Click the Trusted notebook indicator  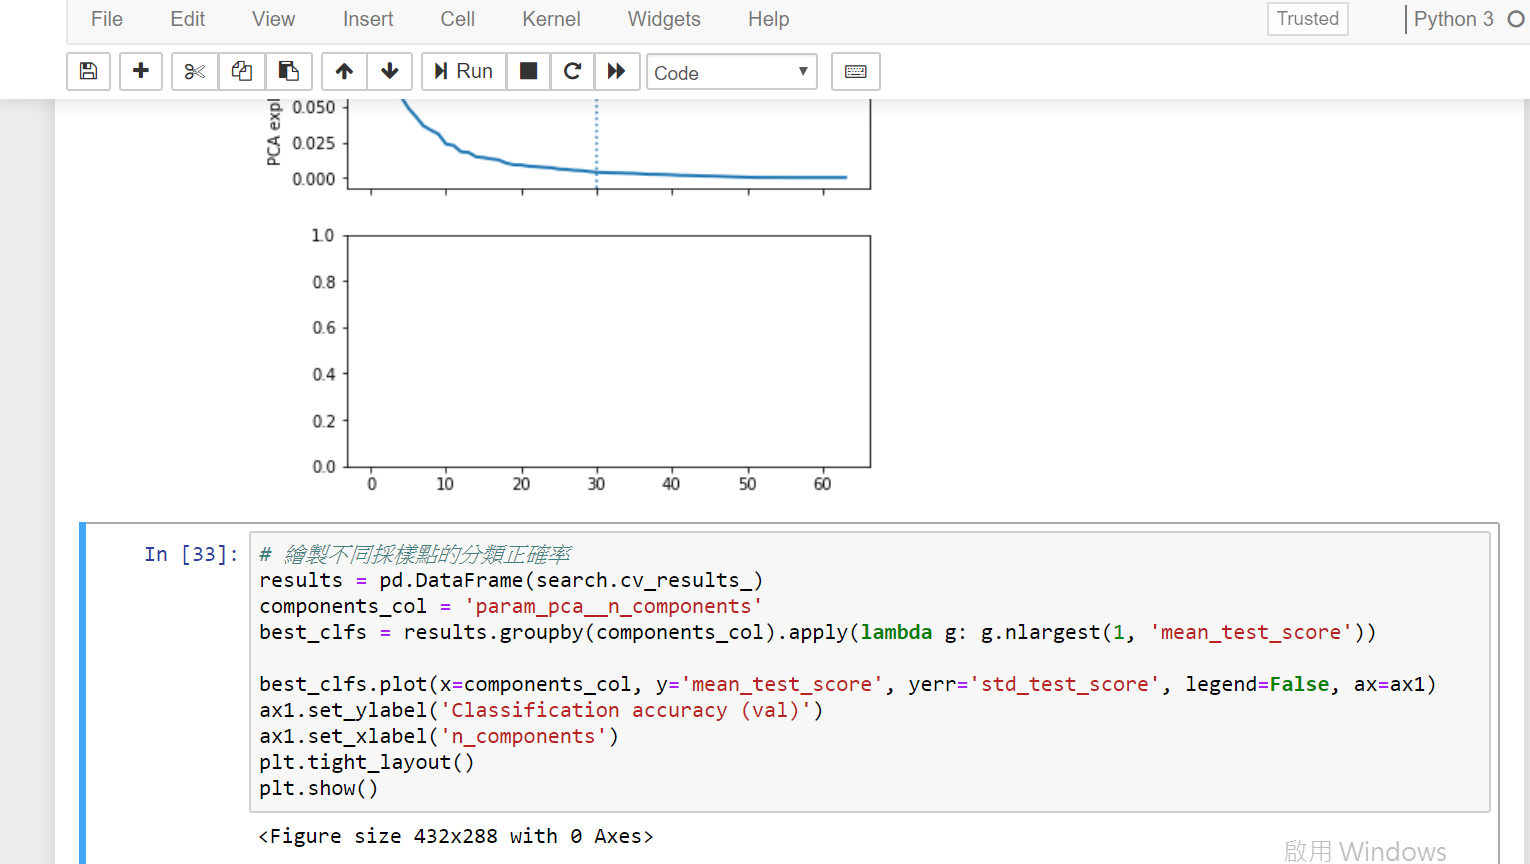click(x=1308, y=19)
